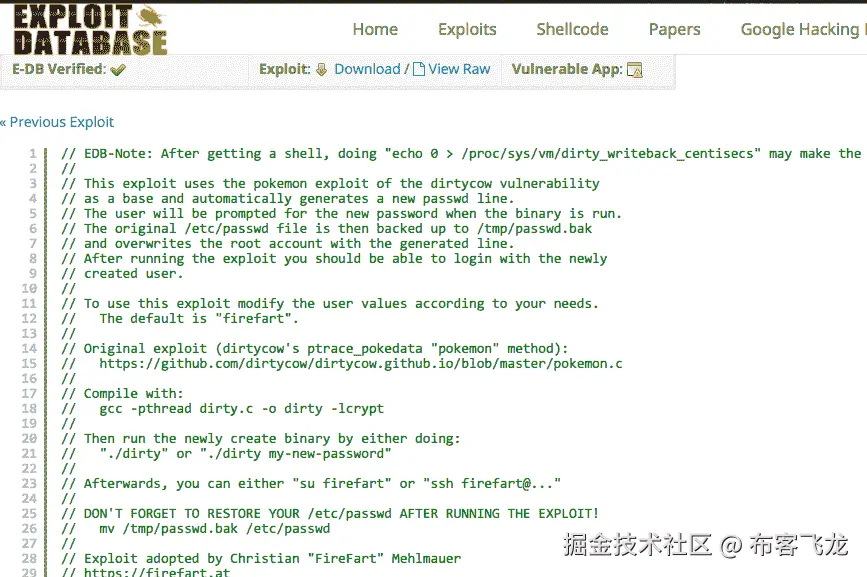Click the 'Exploit:' label
The height and width of the screenshot is (577, 867).
[284, 69]
